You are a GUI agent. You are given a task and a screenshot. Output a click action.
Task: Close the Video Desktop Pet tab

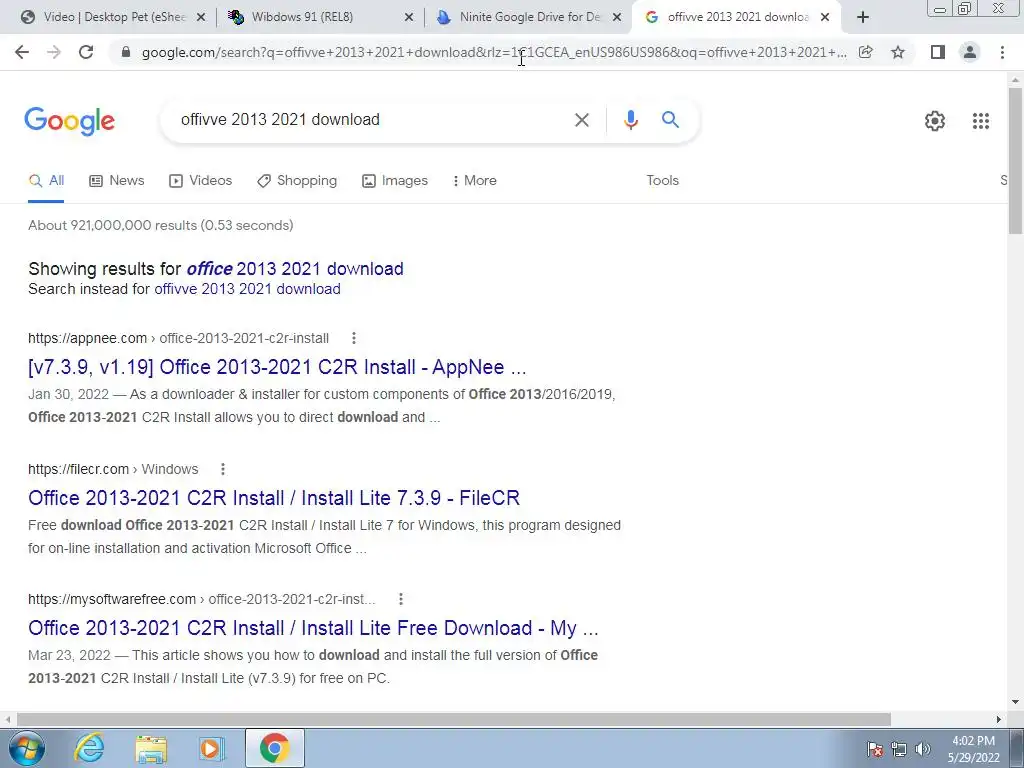[x=201, y=18]
